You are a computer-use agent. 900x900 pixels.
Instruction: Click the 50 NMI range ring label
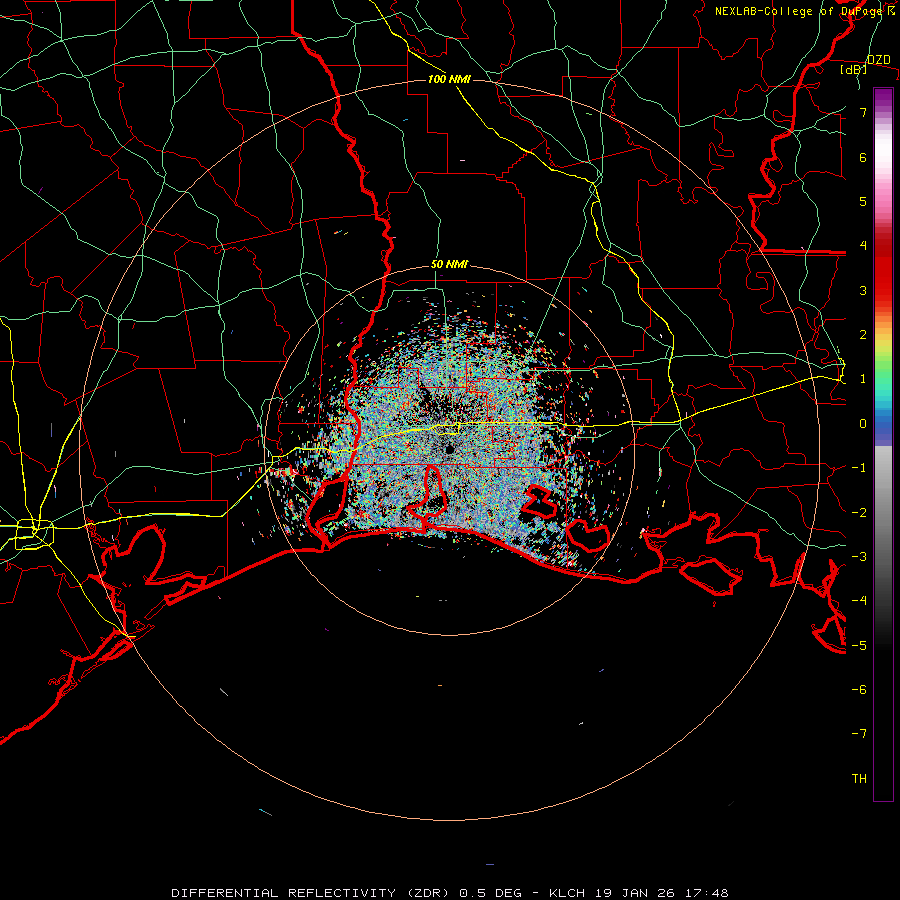(449, 264)
